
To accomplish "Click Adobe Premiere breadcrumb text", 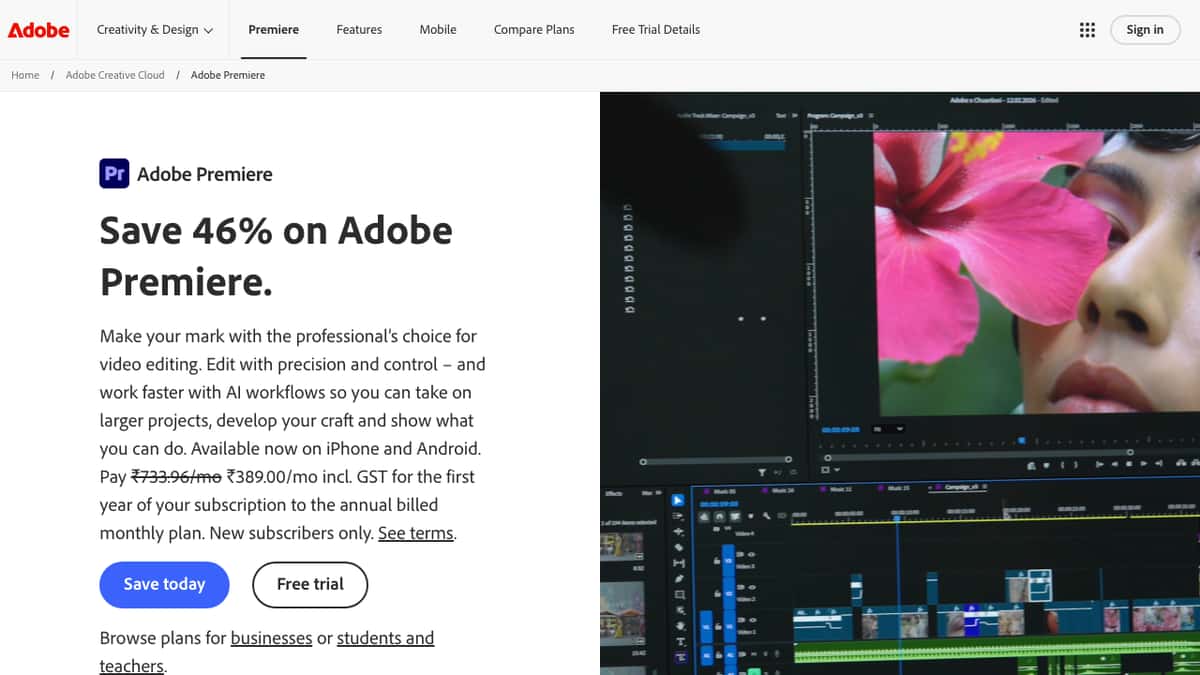I will coord(228,75).
